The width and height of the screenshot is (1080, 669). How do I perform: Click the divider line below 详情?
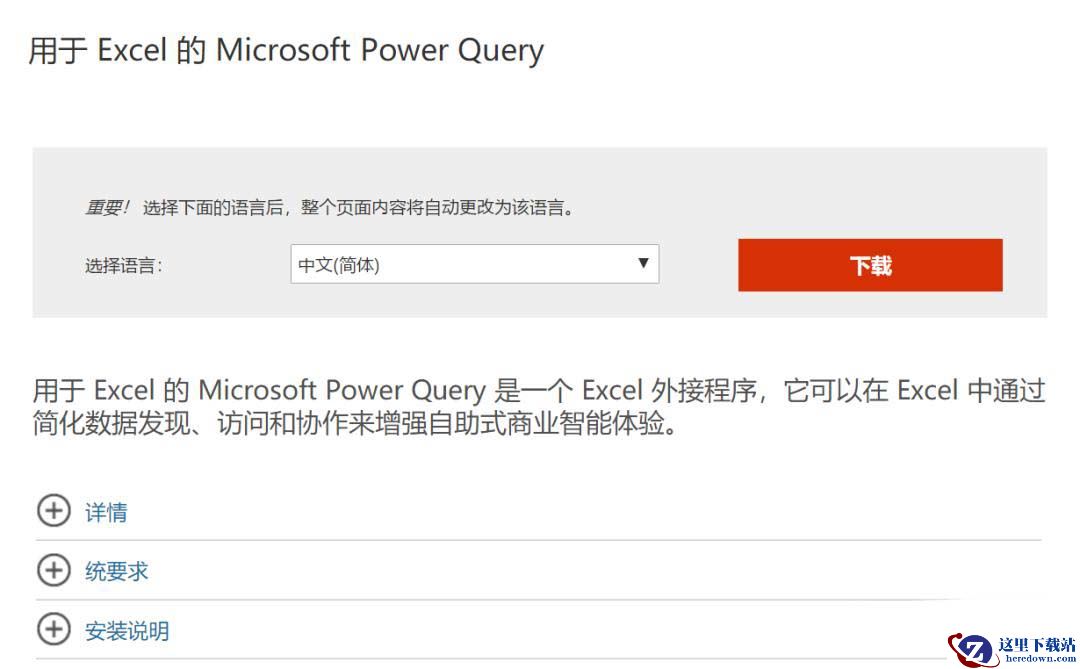[x=539, y=540]
